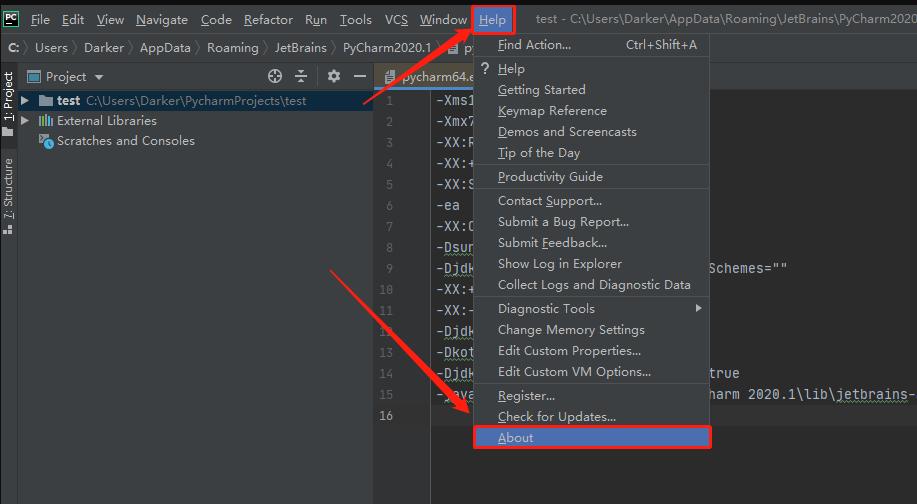
Task: Click the Collapse All icon in Project panel
Action: 301,76
